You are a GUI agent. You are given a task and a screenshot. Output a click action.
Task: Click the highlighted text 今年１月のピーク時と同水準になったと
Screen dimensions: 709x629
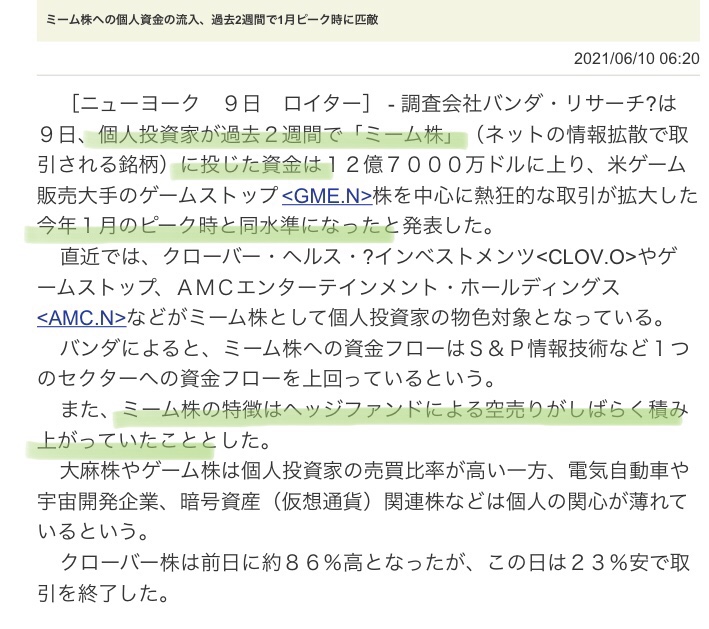[x=218, y=226]
